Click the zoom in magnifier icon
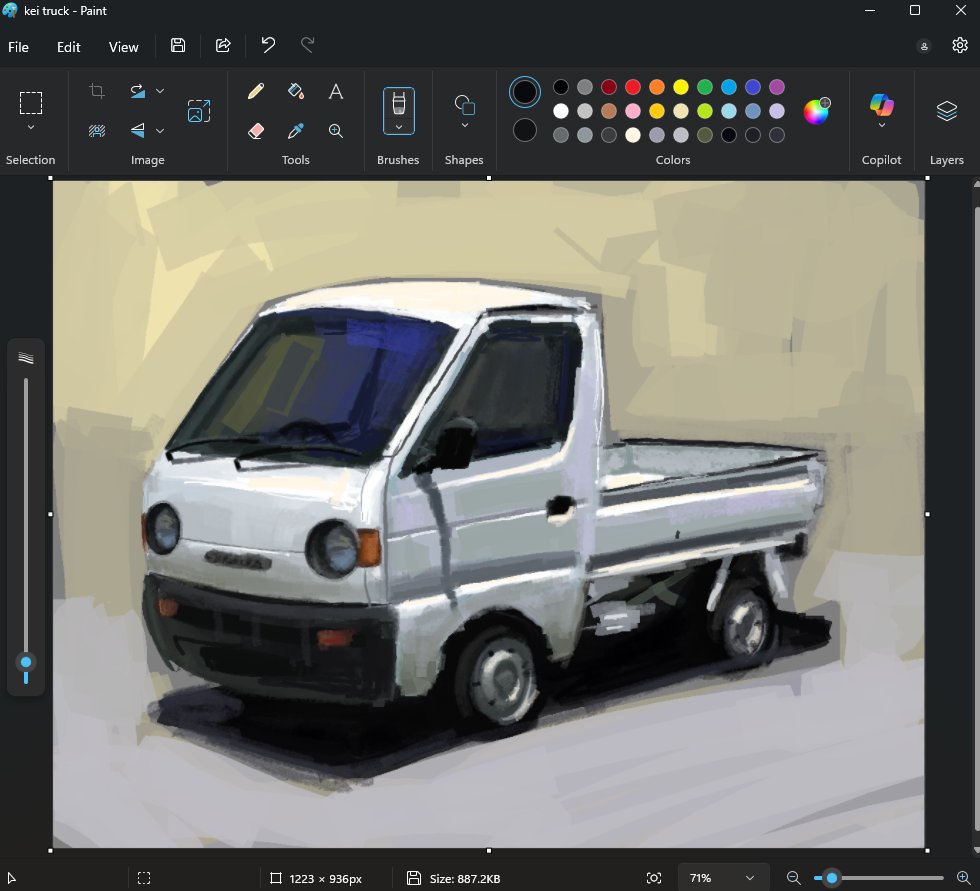 [964, 878]
